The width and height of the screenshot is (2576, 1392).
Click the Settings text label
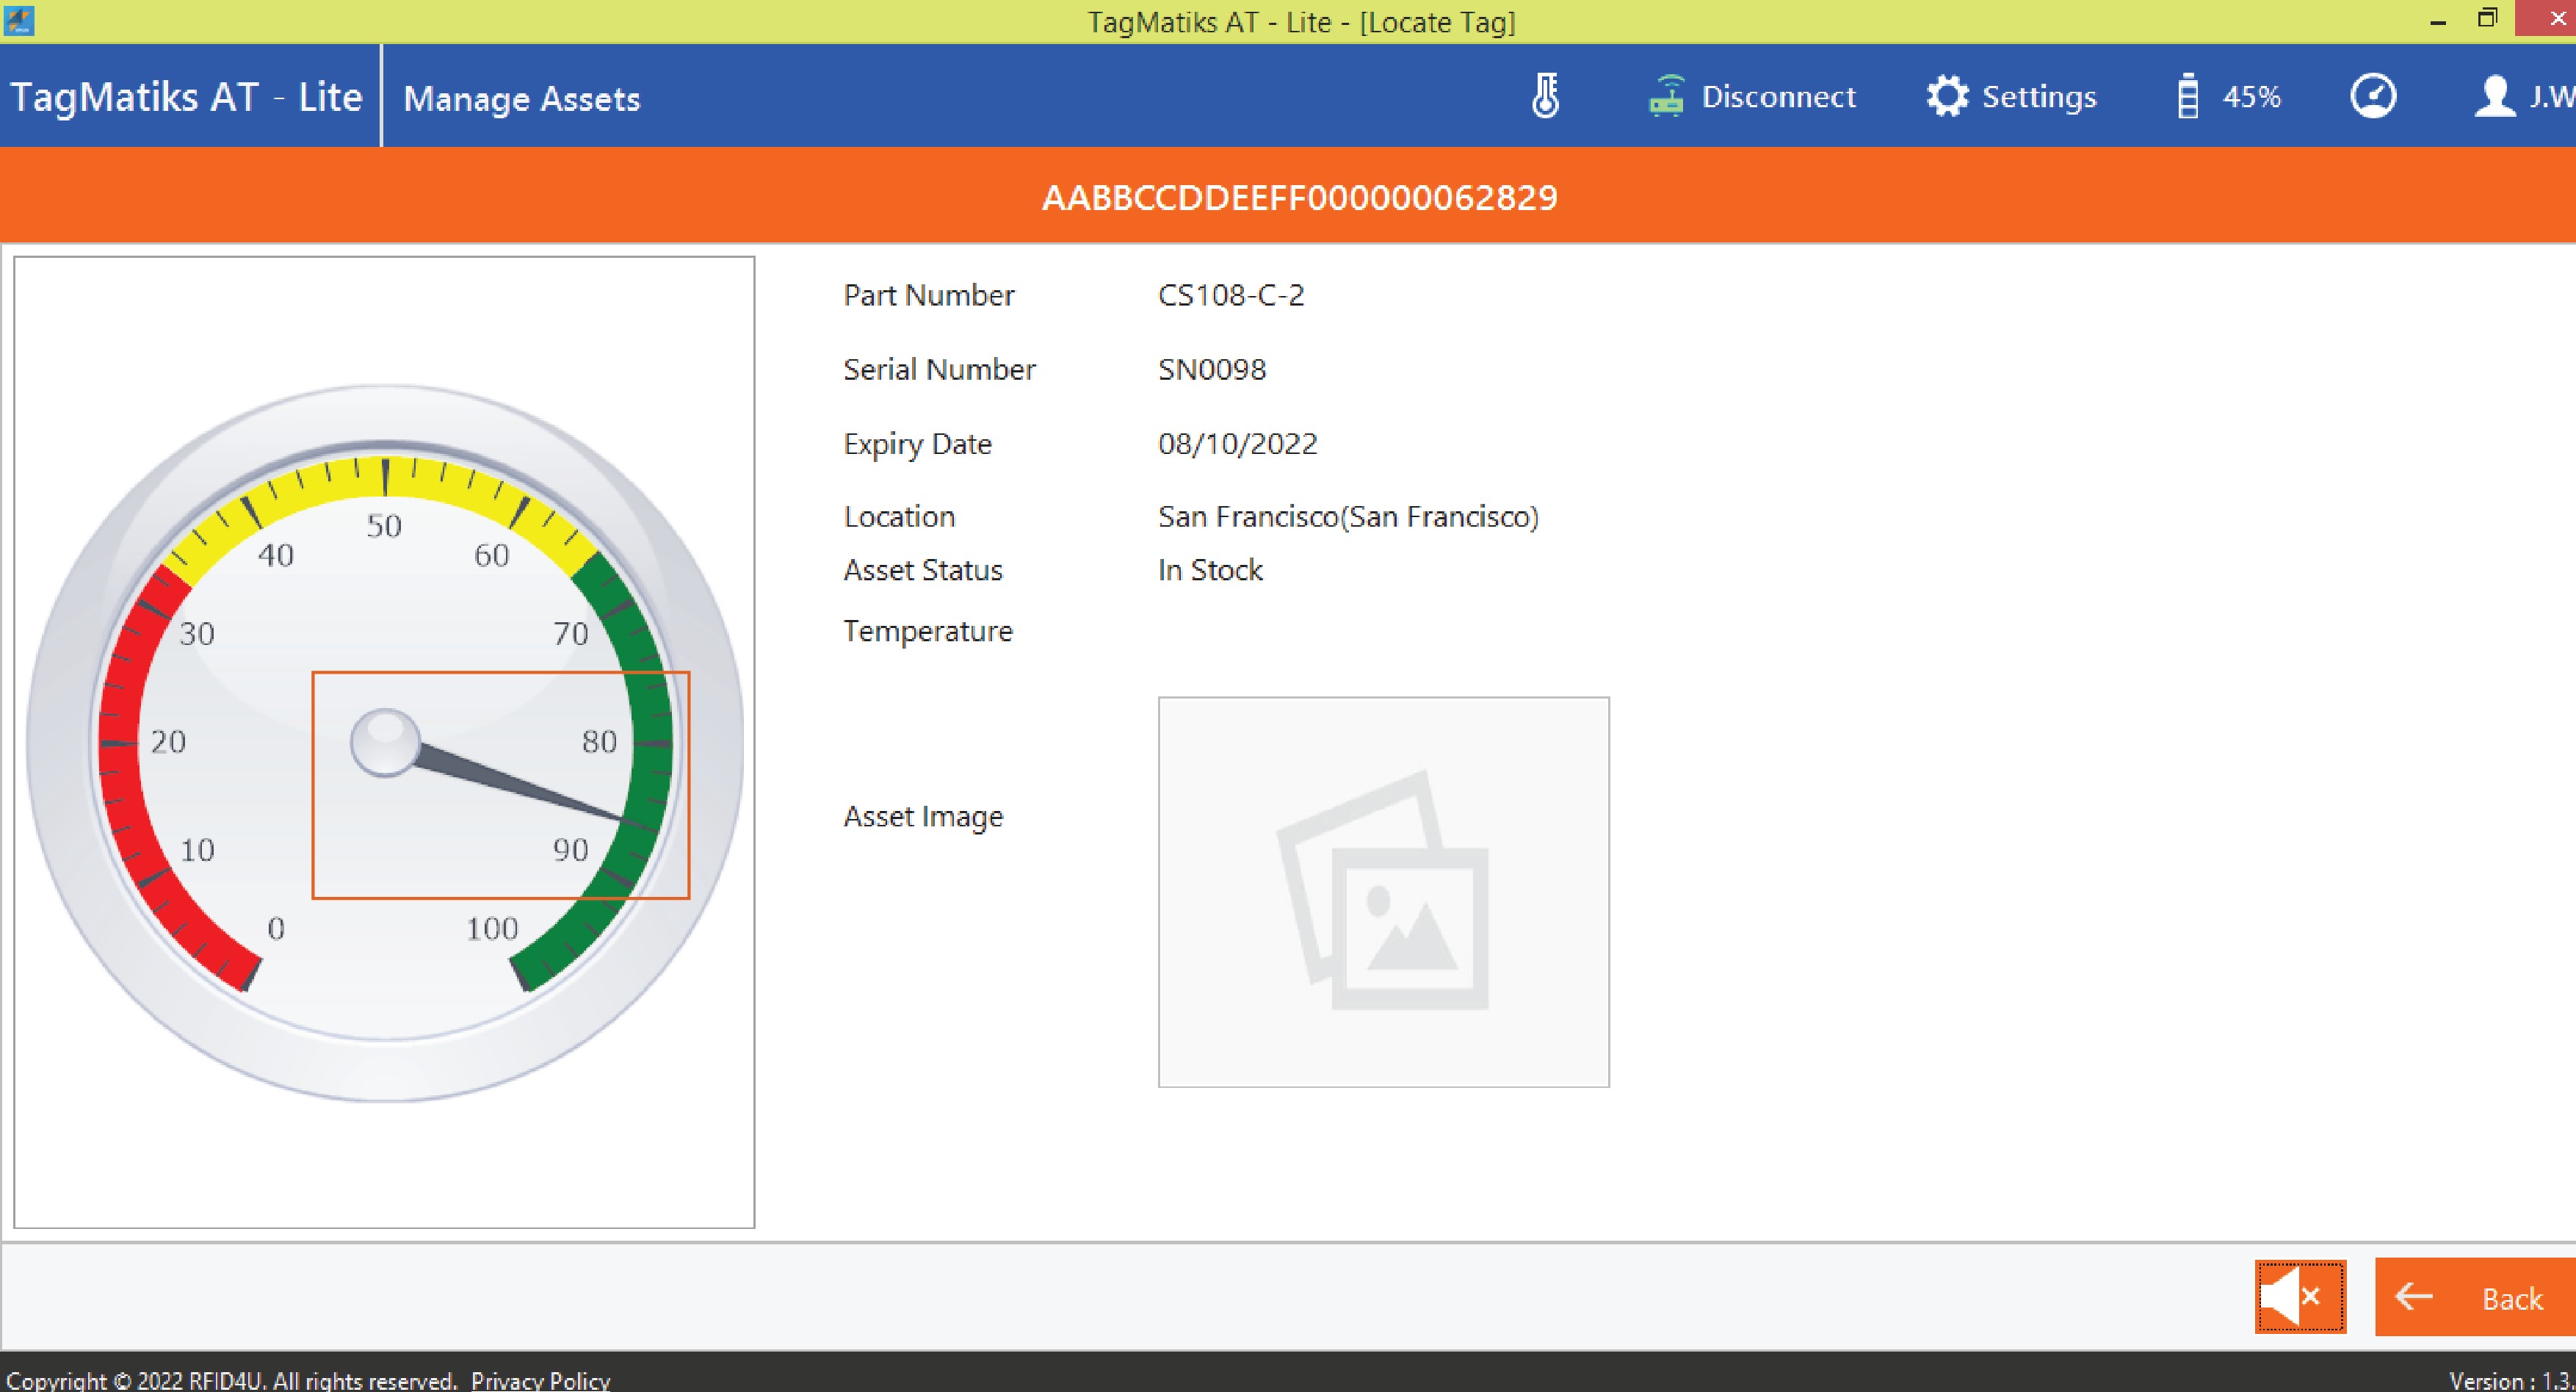click(x=2039, y=97)
